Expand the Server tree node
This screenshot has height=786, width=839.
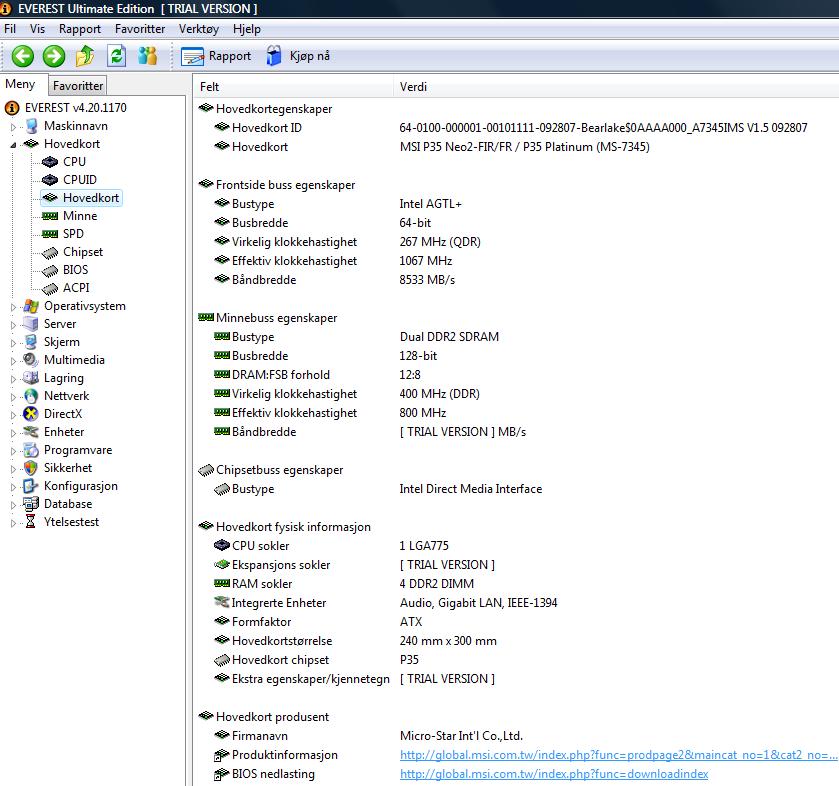[x=14, y=325]
